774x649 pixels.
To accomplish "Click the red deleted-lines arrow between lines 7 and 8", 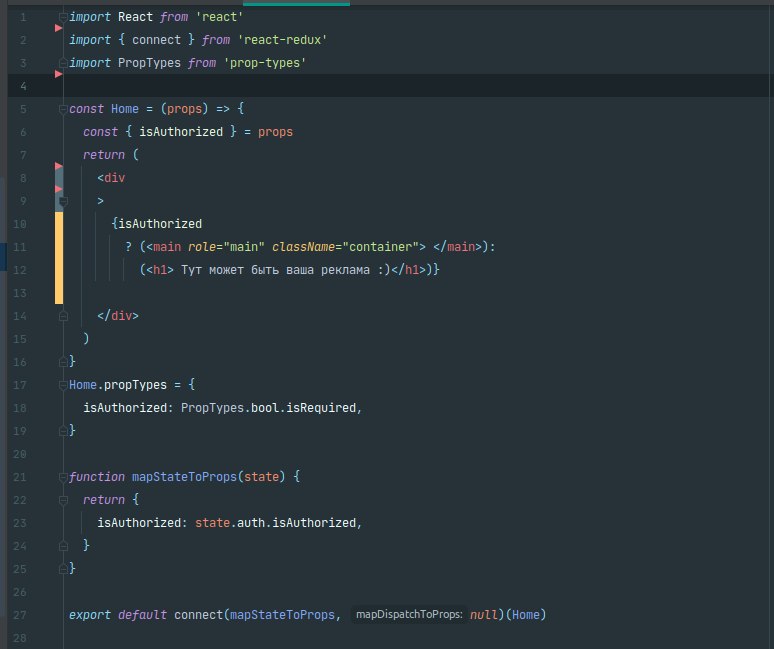I will [58, 166].
